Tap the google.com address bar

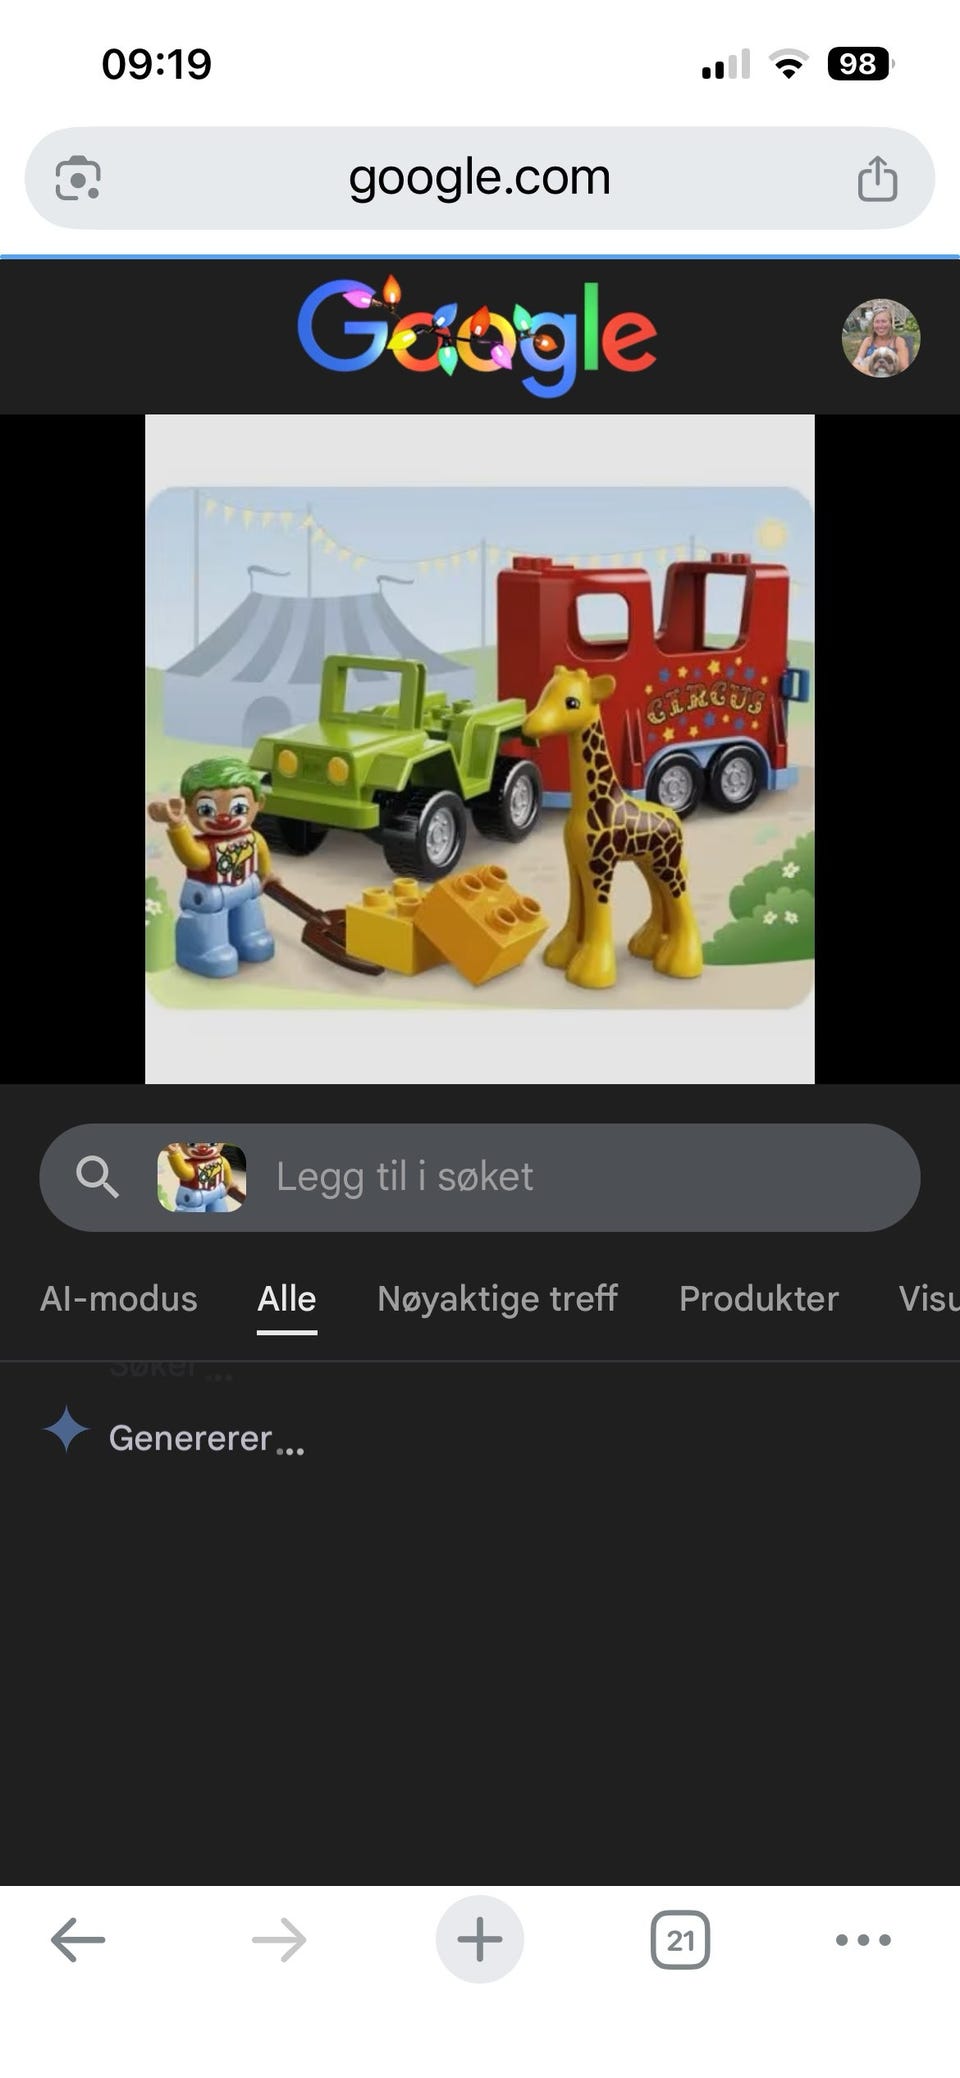point(480,178)
